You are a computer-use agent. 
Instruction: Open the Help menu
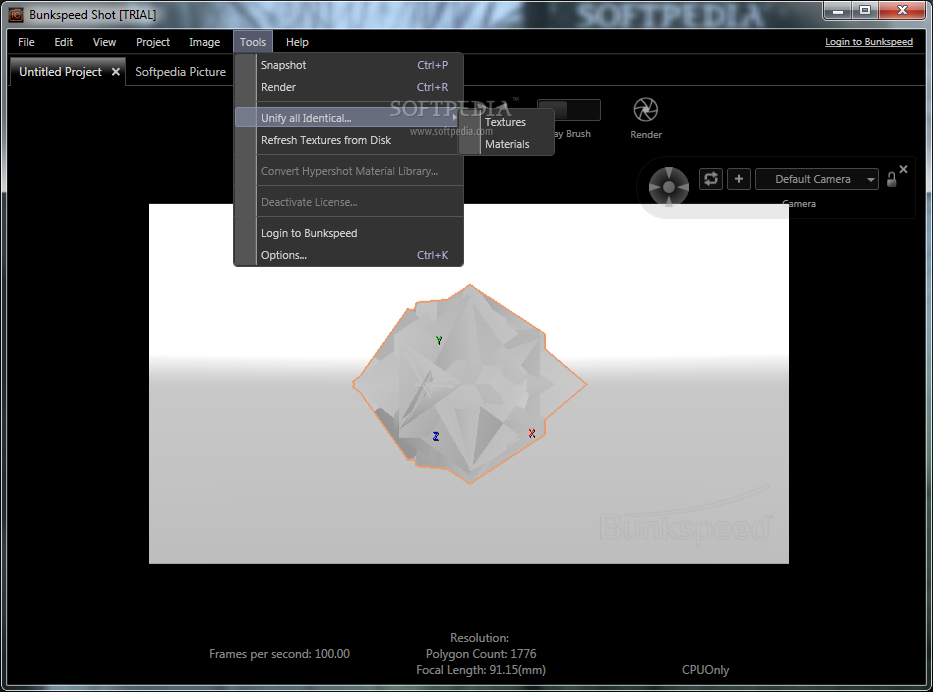click(x=297, y=42)
